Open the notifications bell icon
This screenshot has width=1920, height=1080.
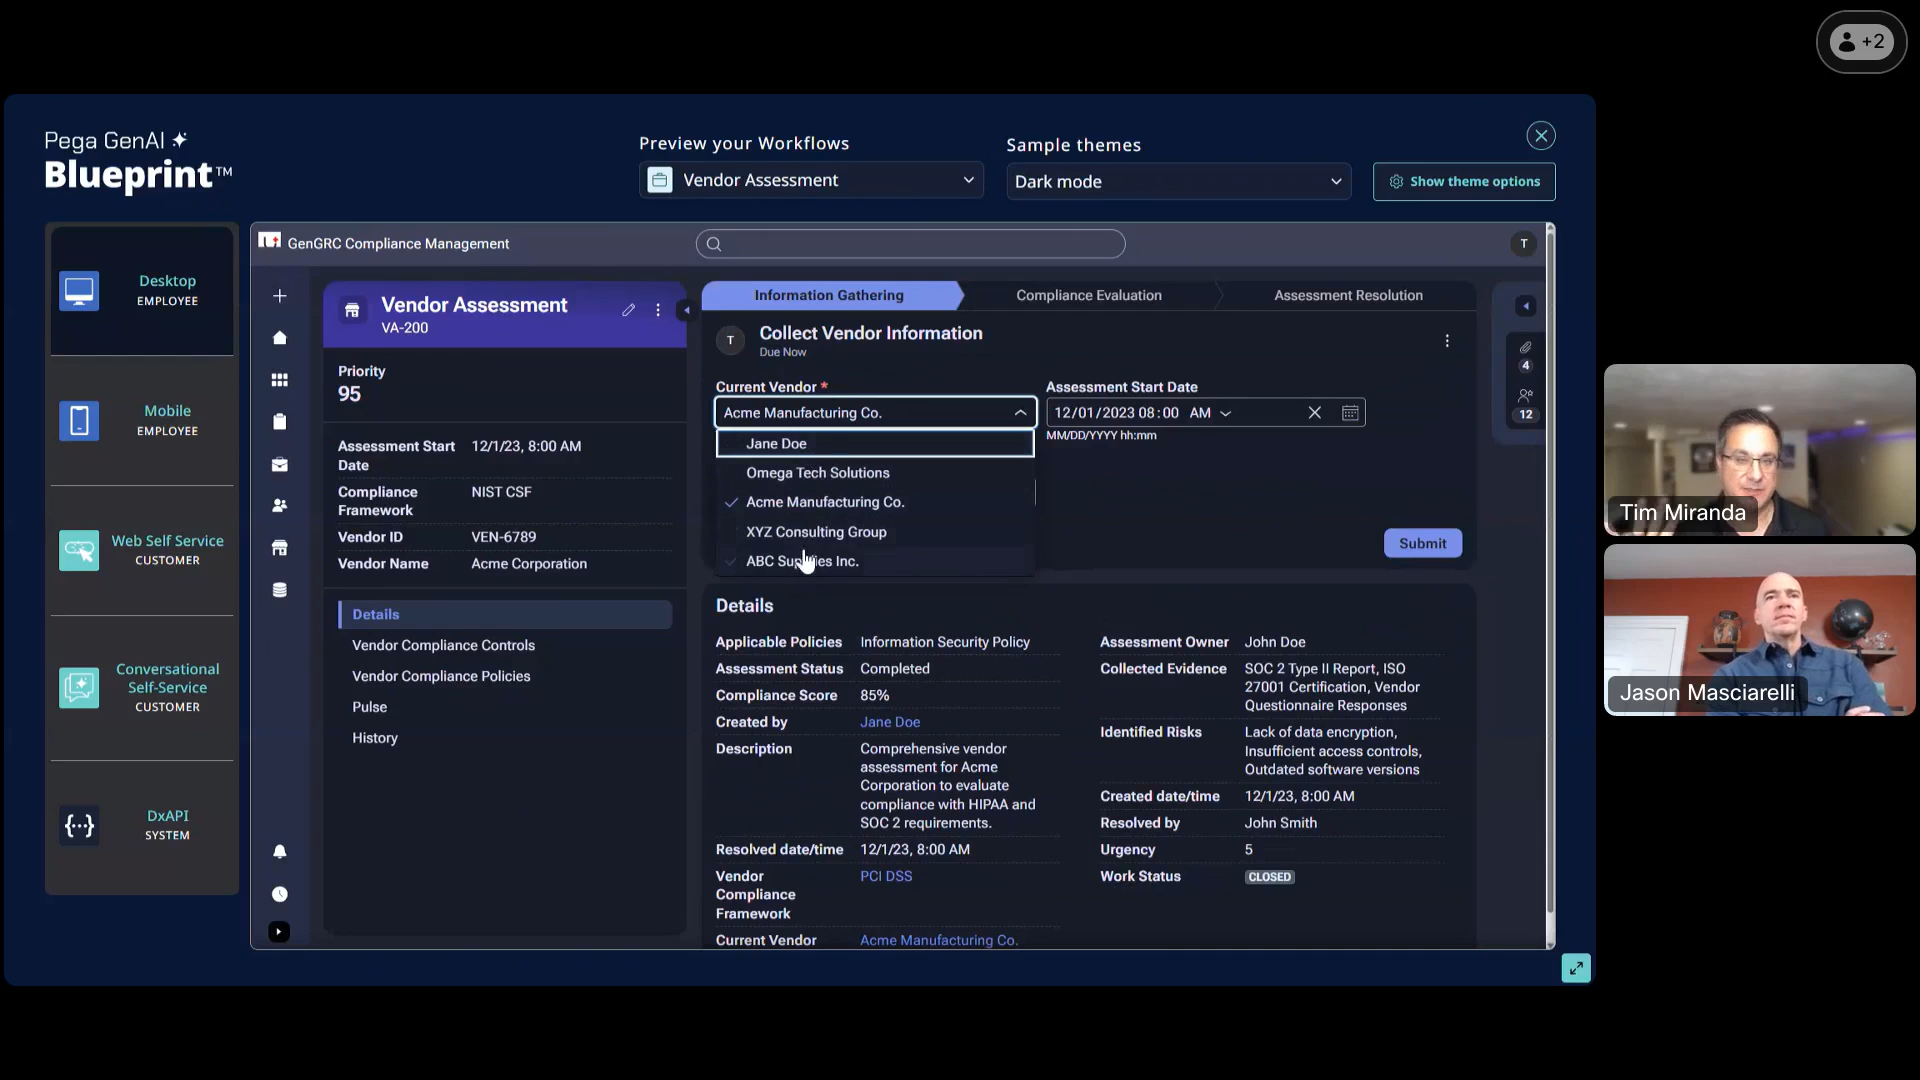point(280,851)
